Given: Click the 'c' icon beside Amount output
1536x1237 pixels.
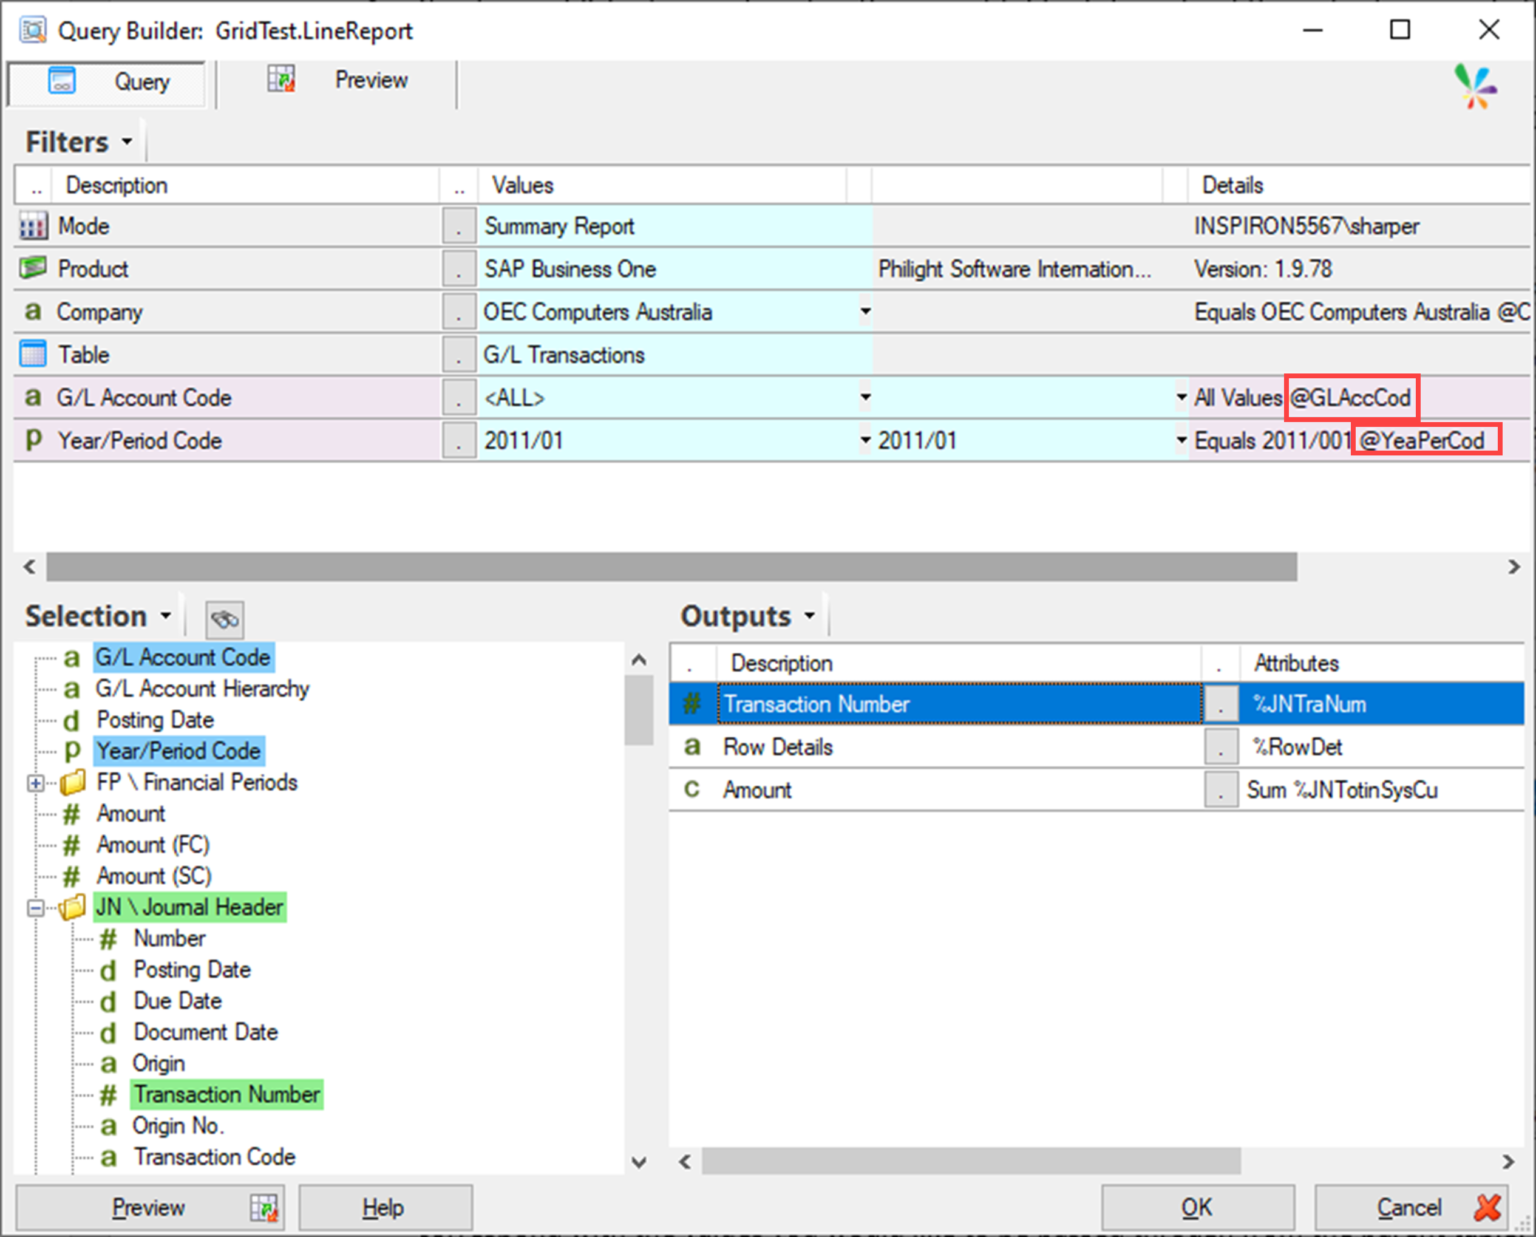Looking at the screenshot, I should (692, 790).
